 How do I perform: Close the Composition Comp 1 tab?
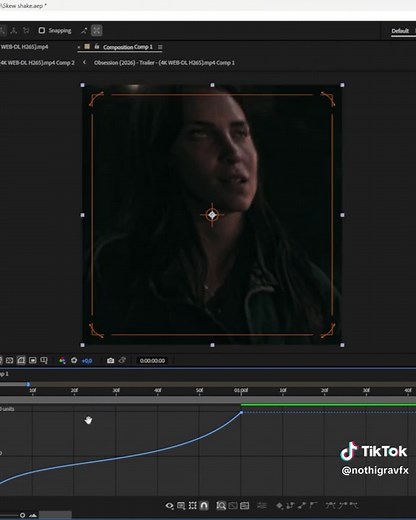(79, 47)
